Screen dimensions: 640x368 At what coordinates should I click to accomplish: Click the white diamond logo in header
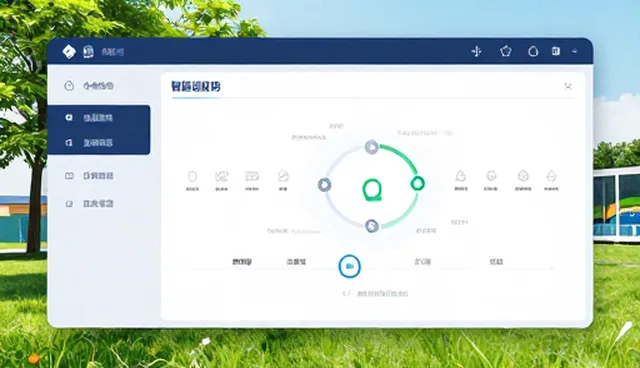pyautogui.click(x=69, y=51)
